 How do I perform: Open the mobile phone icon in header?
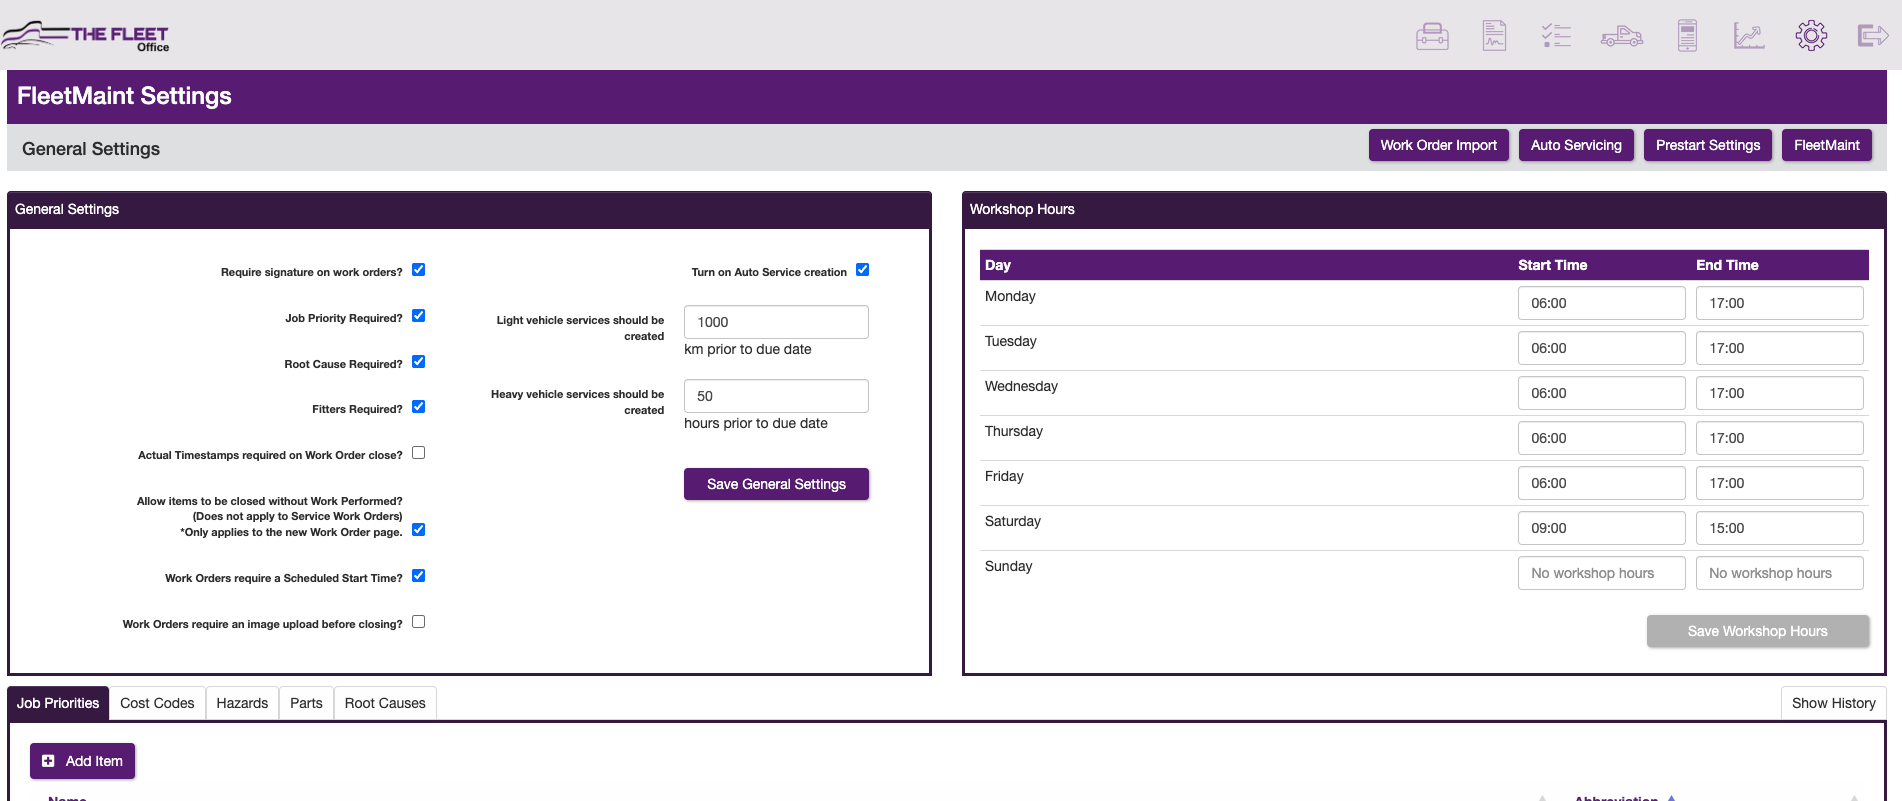[1687, 36]
